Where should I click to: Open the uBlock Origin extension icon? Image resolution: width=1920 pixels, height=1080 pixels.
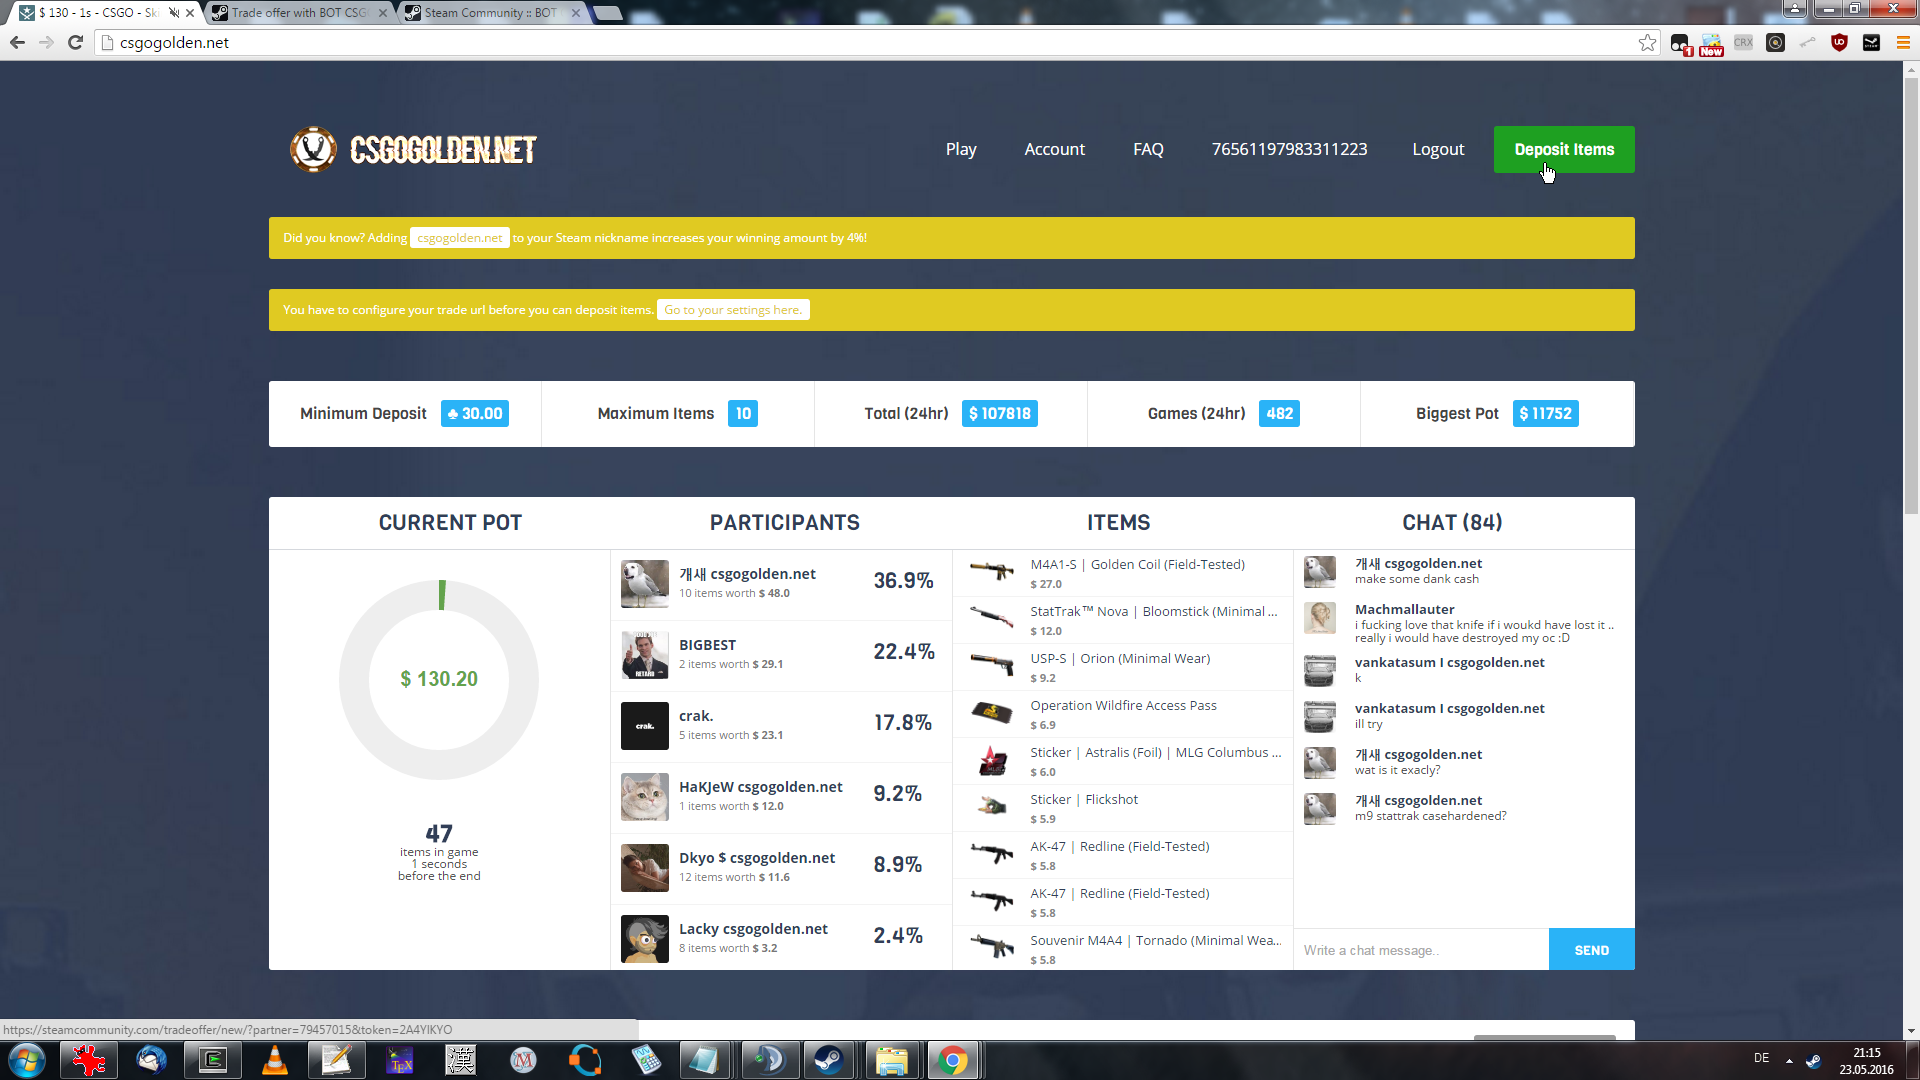1839,43
